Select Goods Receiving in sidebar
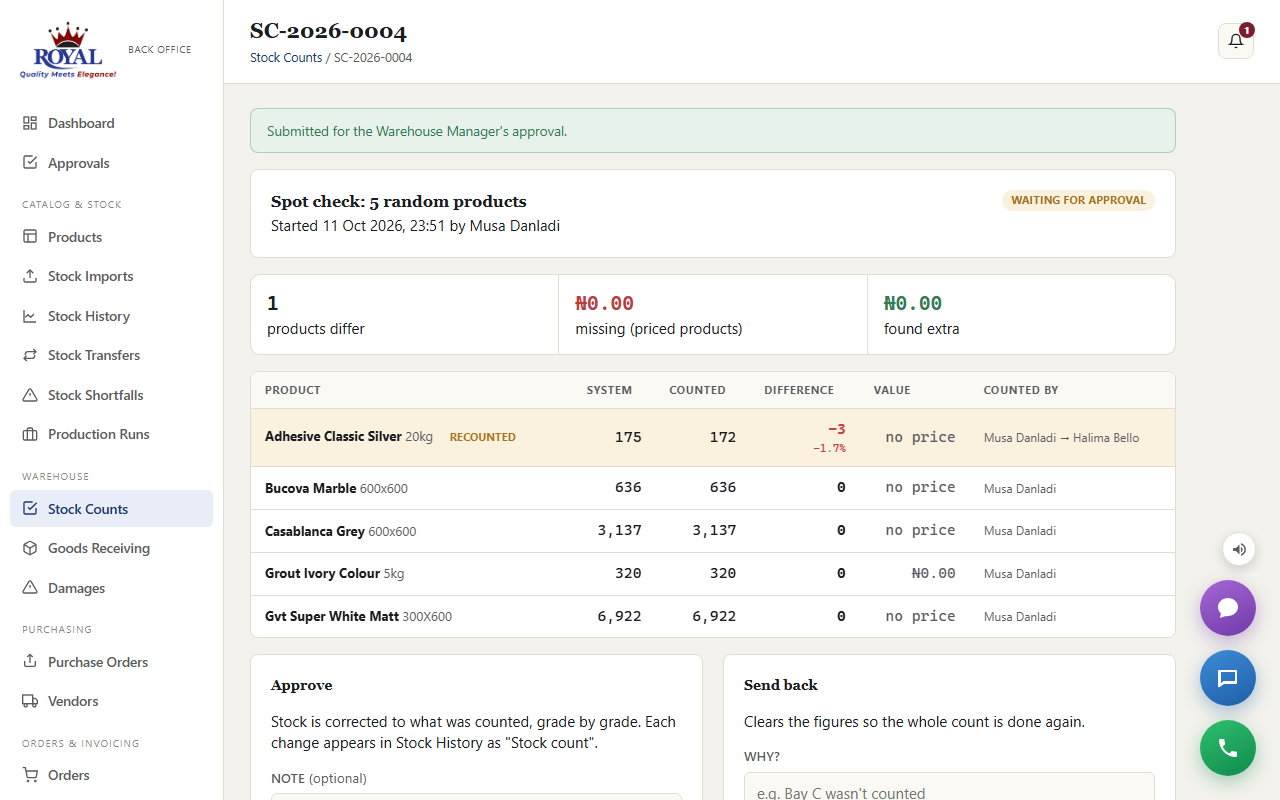 [x=111, y=548]
